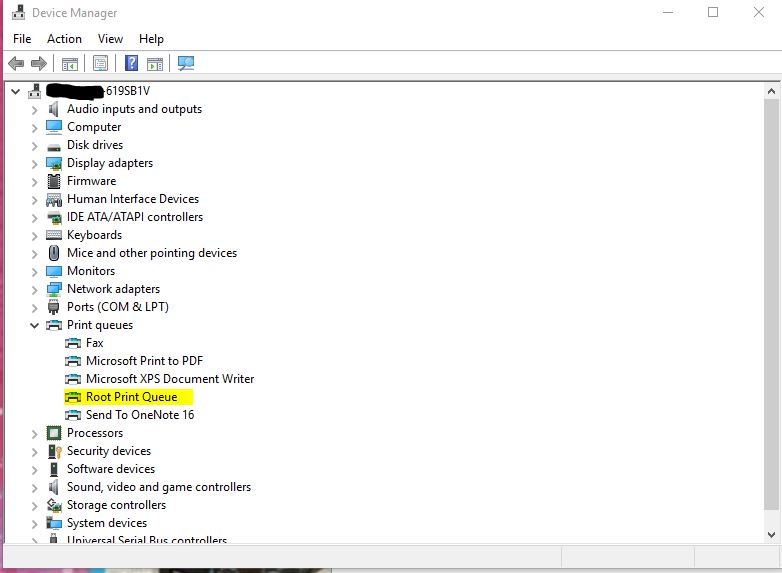
Task: Select the Root Print Queue entry
Action: pos(132,396)
